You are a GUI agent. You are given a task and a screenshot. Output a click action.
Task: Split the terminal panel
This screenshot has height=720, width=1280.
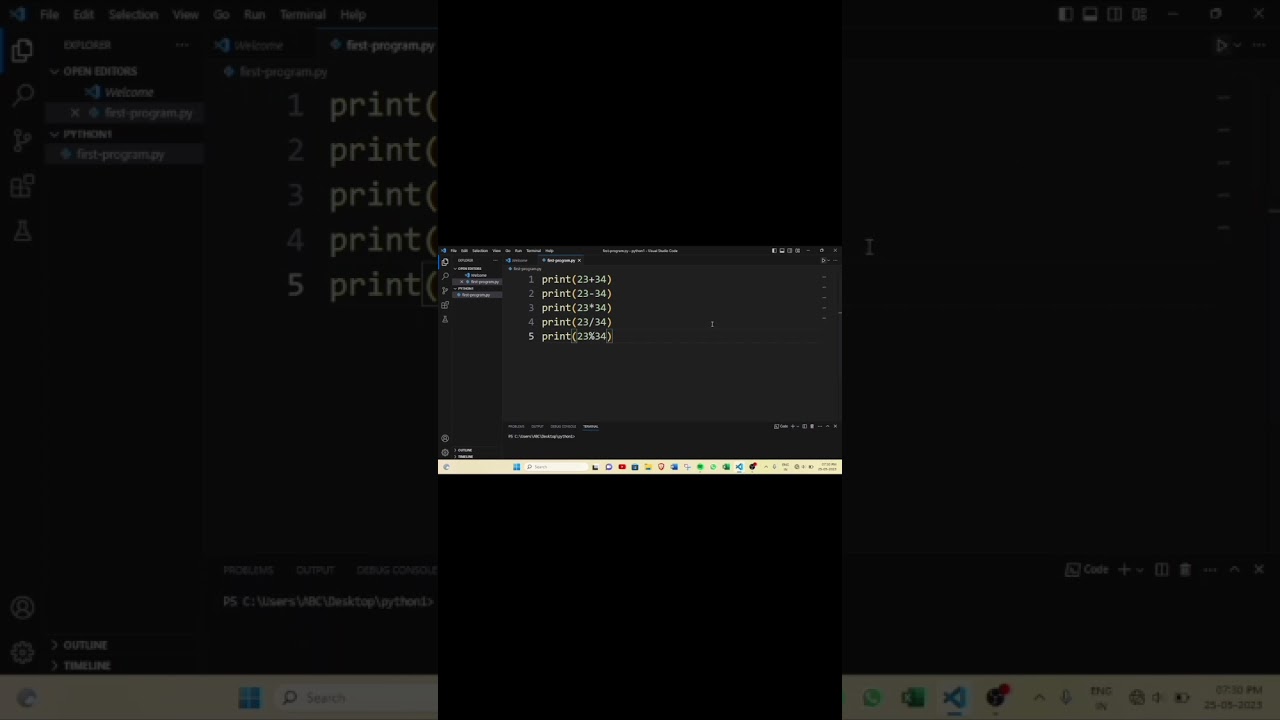[804, 426]
